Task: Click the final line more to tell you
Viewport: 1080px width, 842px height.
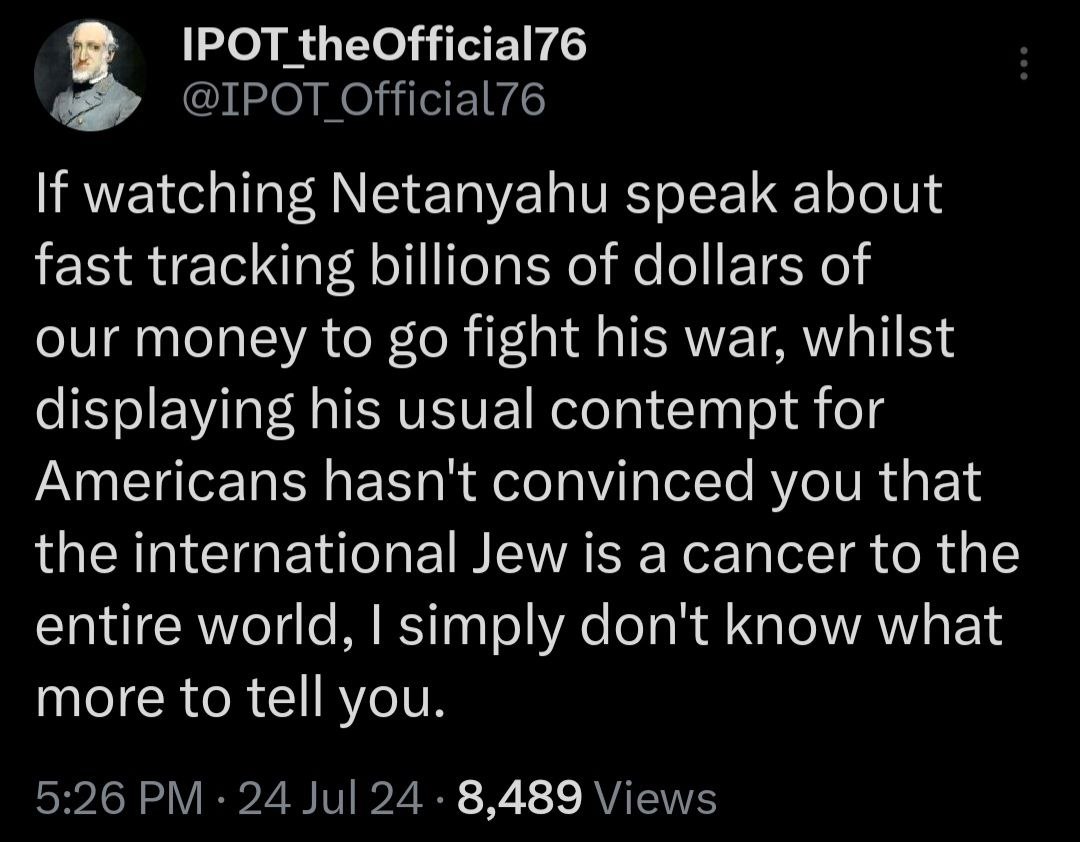Action: pos(237,700)
